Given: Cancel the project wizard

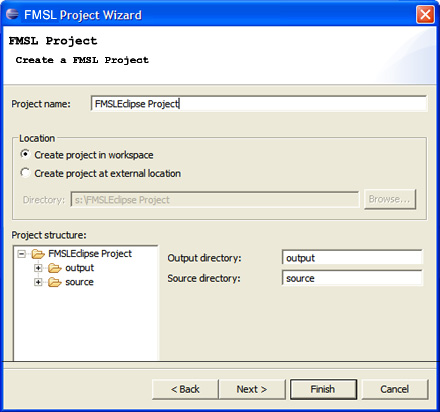Looking at the screenshot, I should (395, 389).
